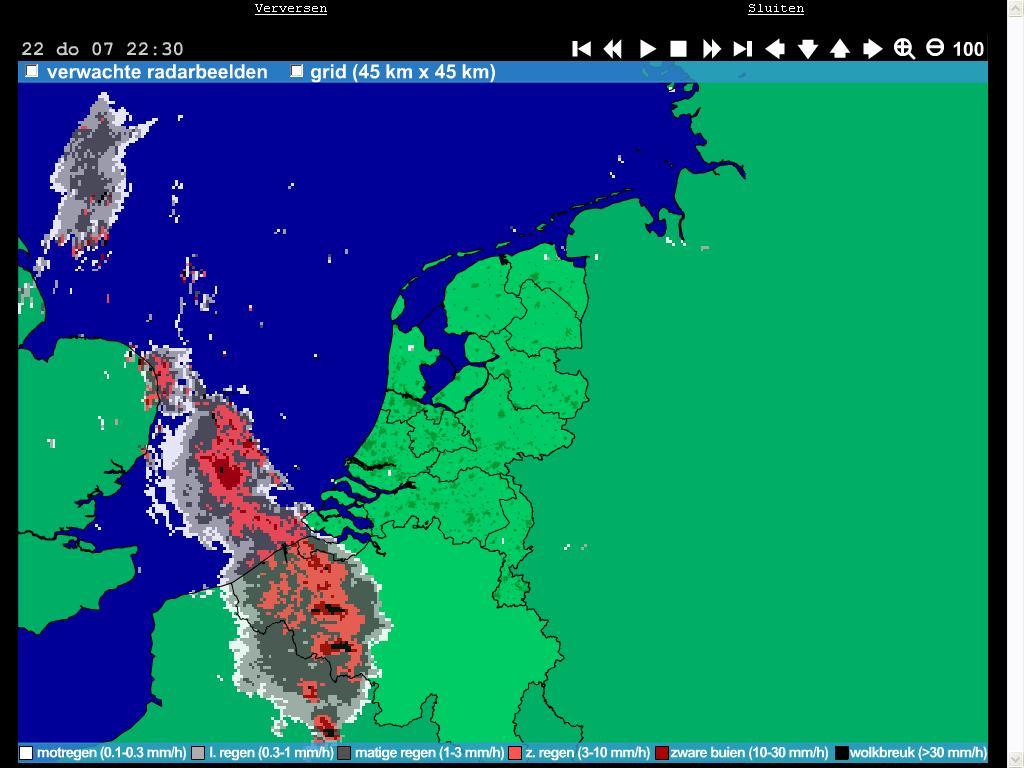This screenshot has width=1024, height=768.
Task: Pan the map down with arrow icon
Action: (808, 49)
